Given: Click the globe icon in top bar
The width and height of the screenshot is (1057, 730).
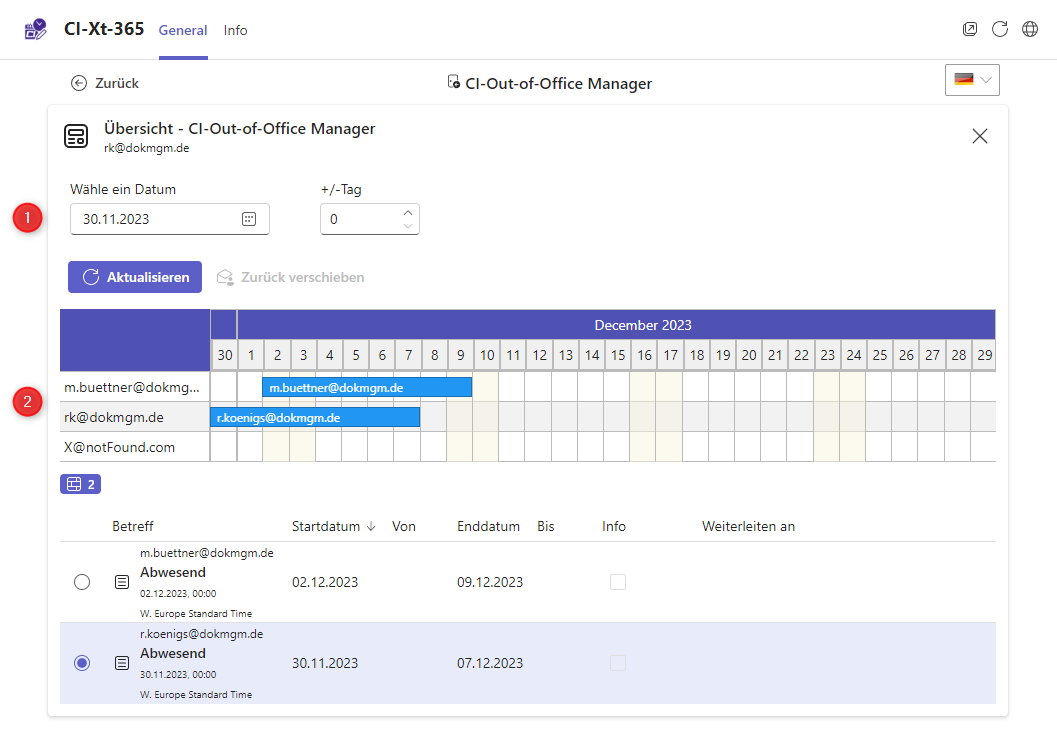Looking at the screenshot, I should [1029, 29].
